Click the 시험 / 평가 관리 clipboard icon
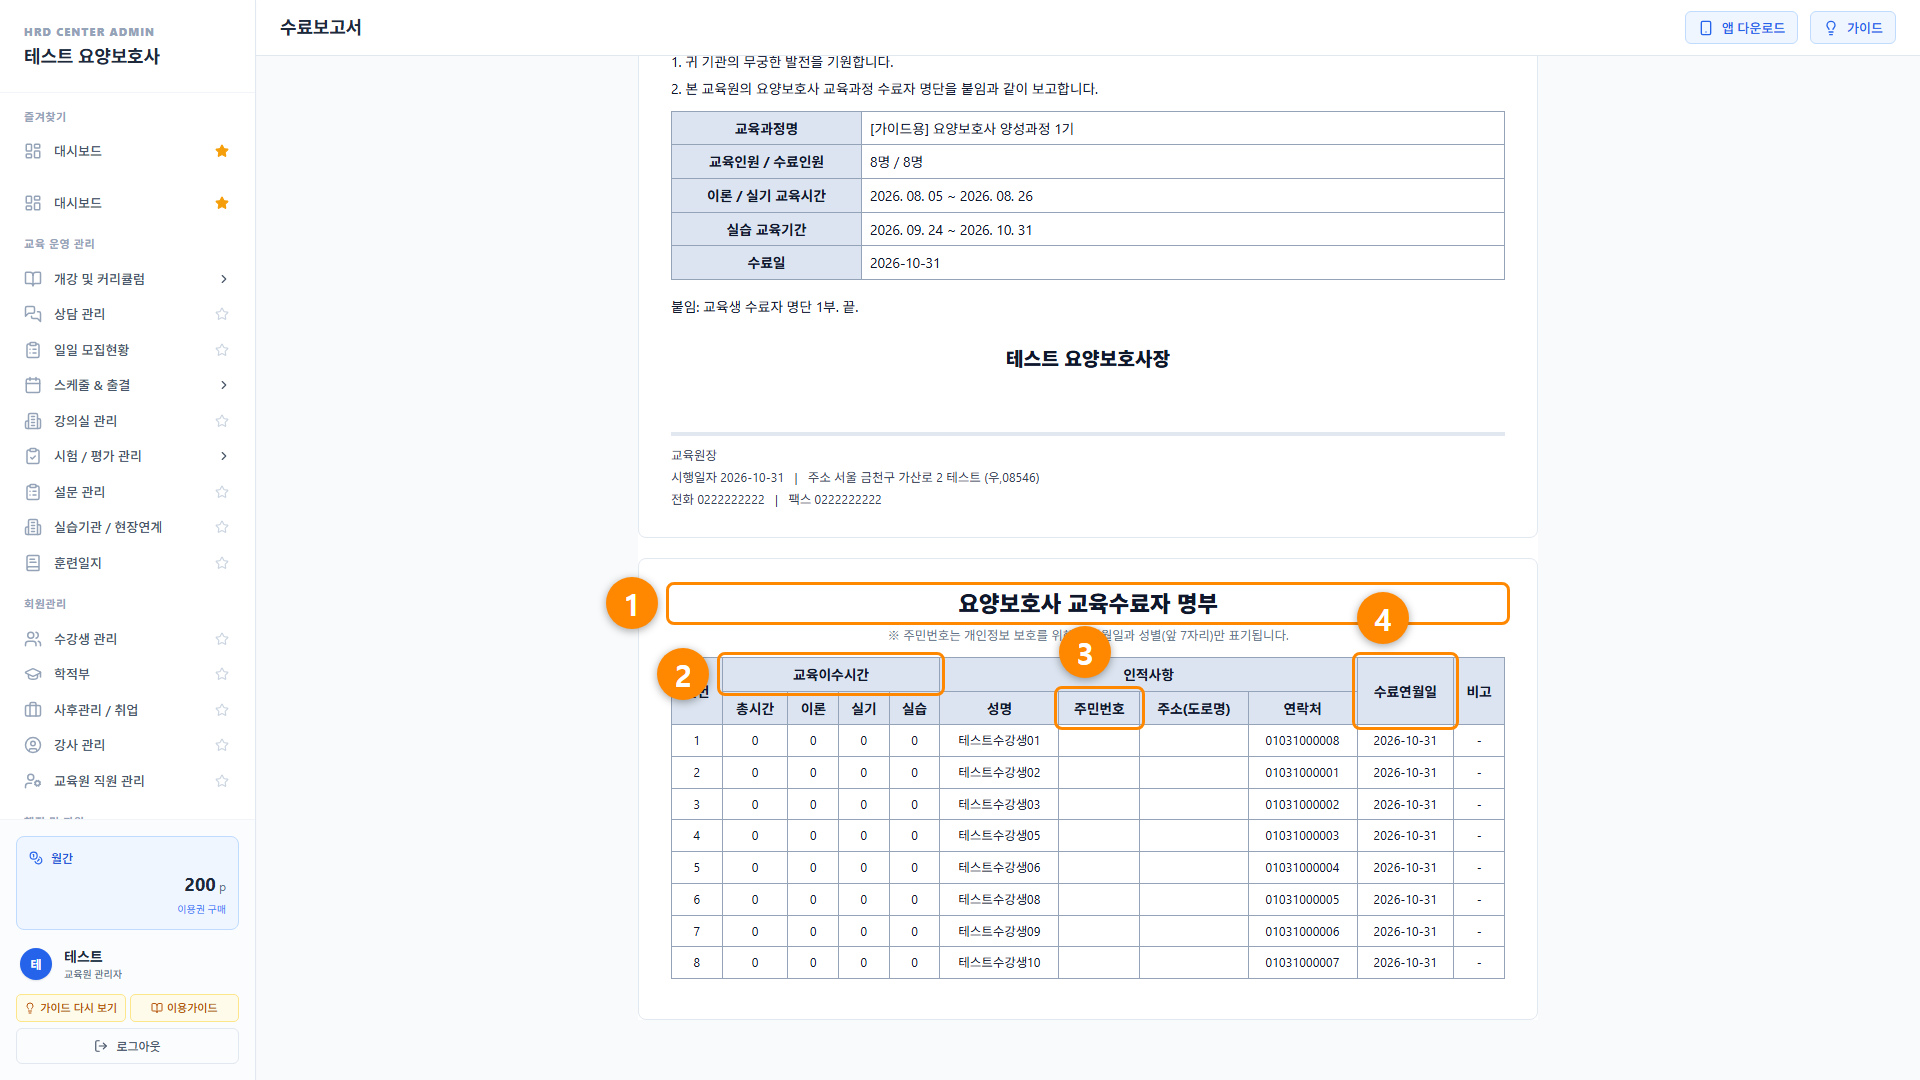Image resolution: width=1920 pixels, height=1080 pixels. tap(33, 456)
